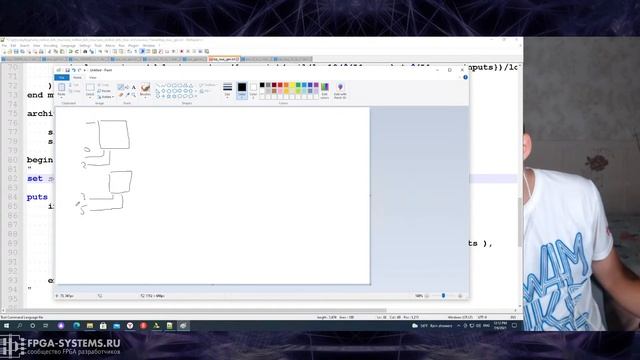
Task: Open the Rotate dropdown in Paint
Action: [106, 97]
